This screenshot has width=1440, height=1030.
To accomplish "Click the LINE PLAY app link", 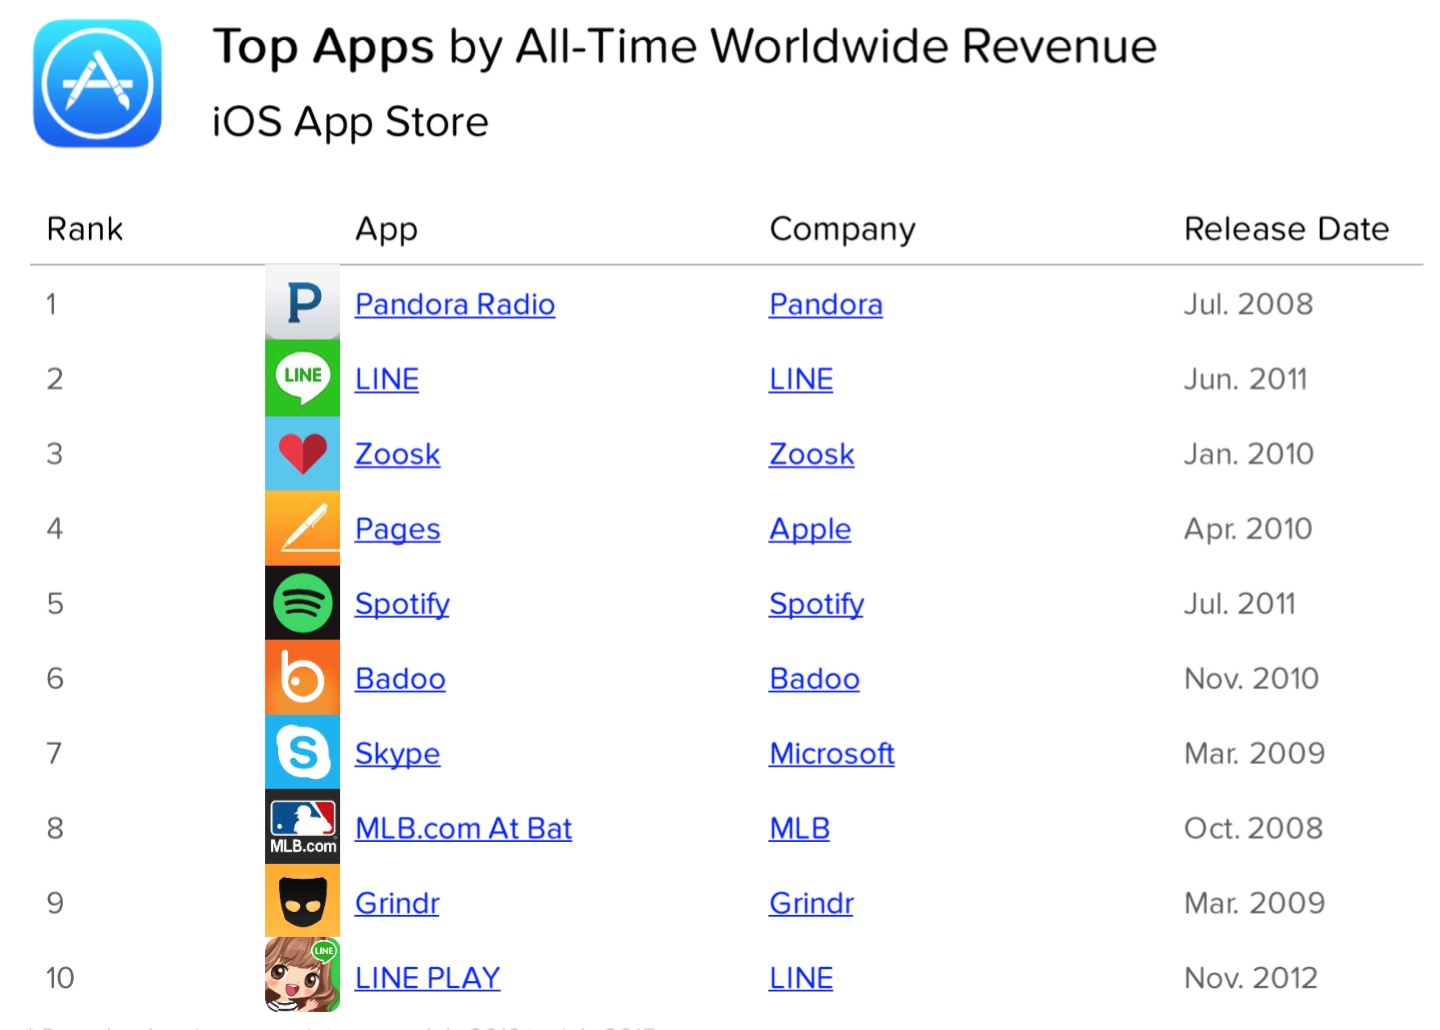I will click(x=428, y=978).
